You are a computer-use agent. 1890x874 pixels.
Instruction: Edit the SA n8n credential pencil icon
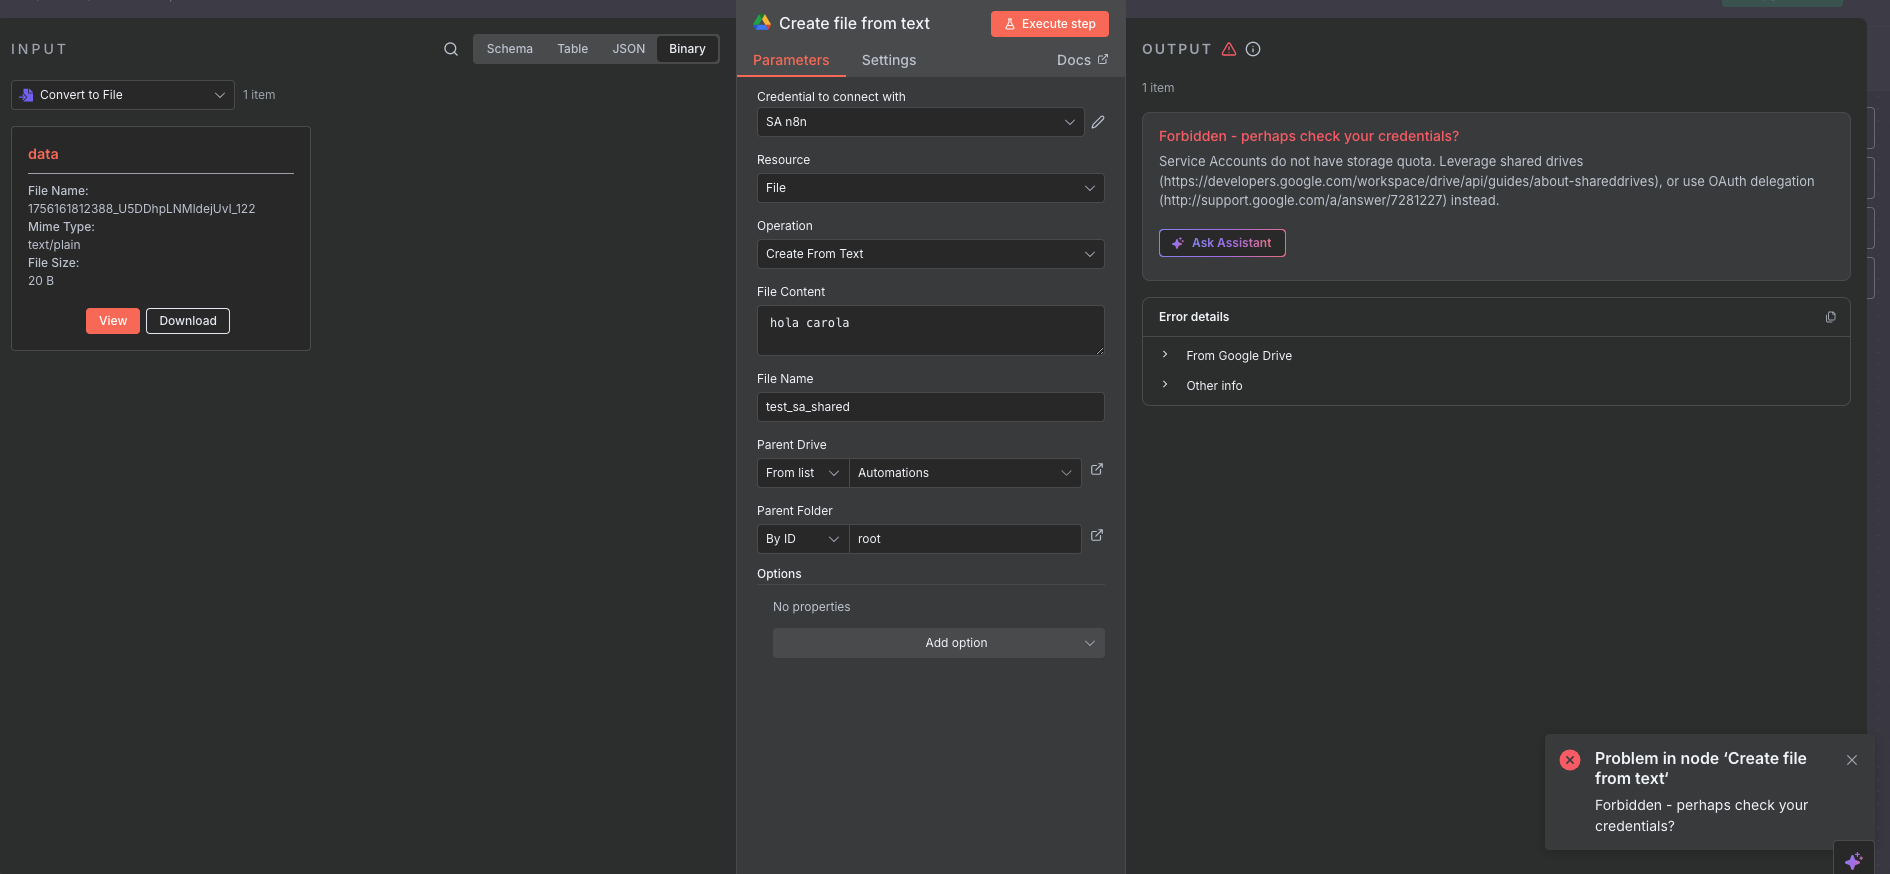(x=1098, y=122)
